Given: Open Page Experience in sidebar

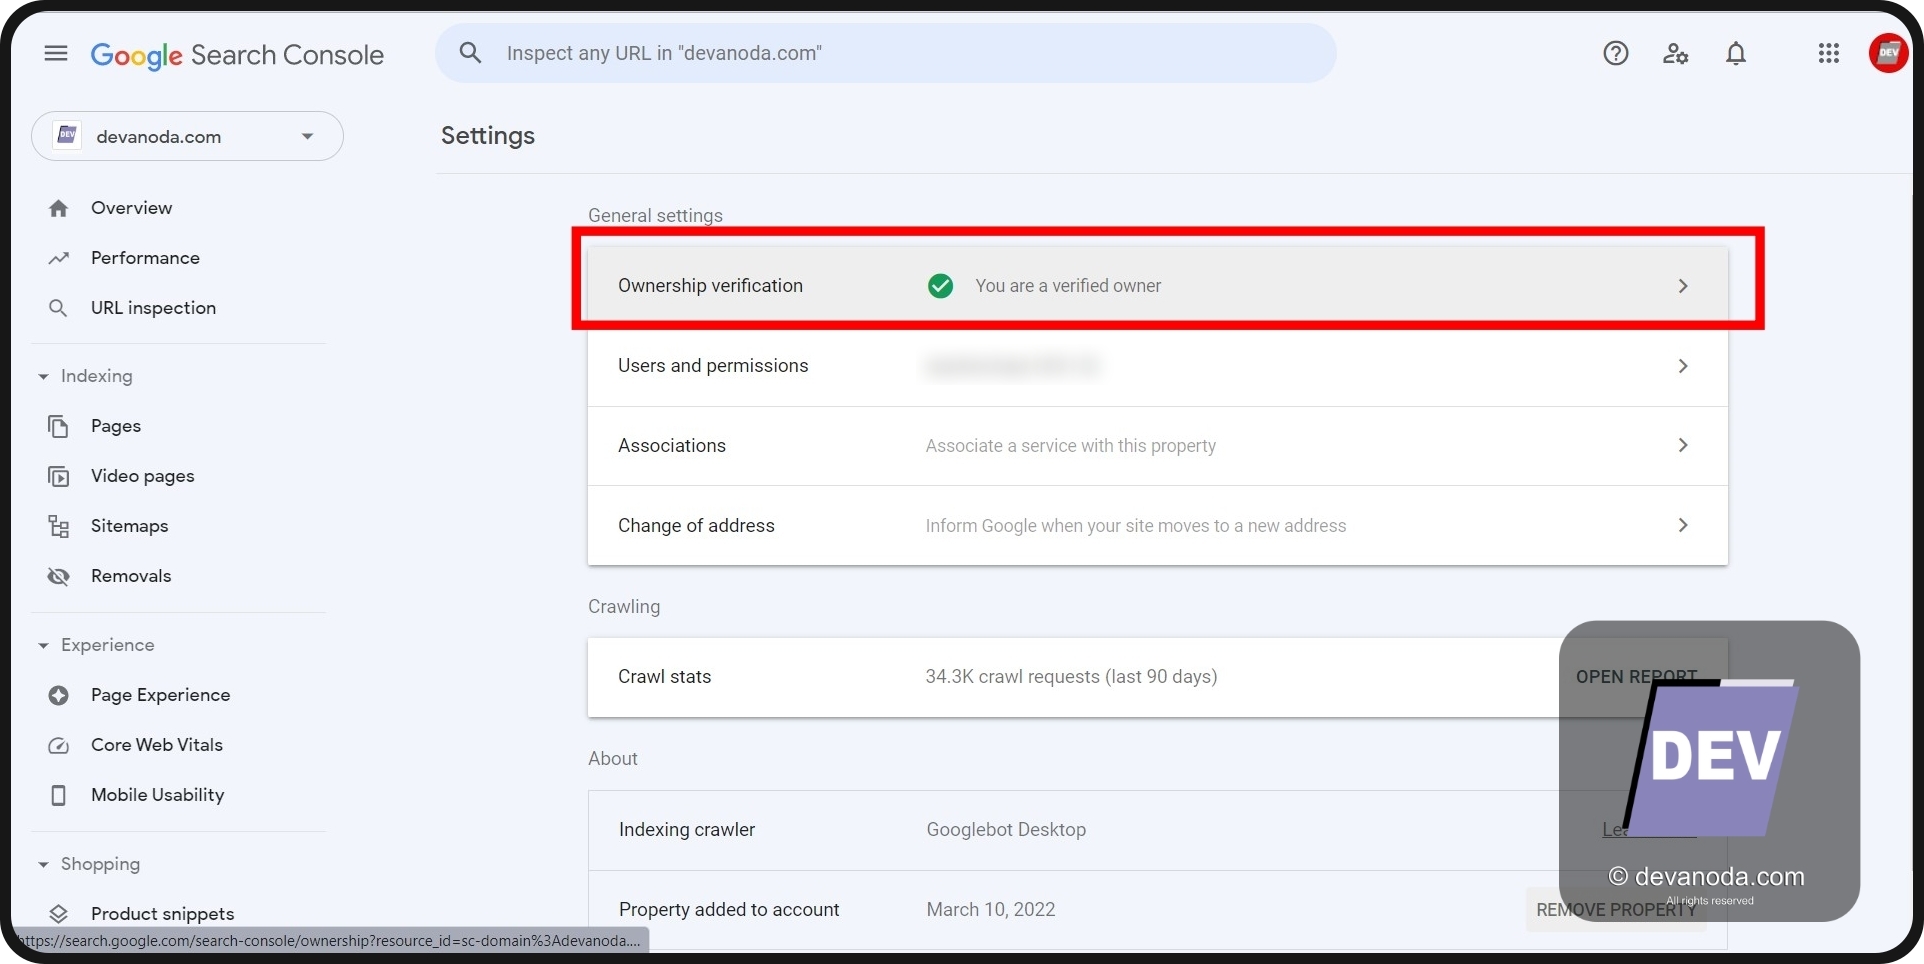Looking at the screenshot, I should tap(160, 695).
